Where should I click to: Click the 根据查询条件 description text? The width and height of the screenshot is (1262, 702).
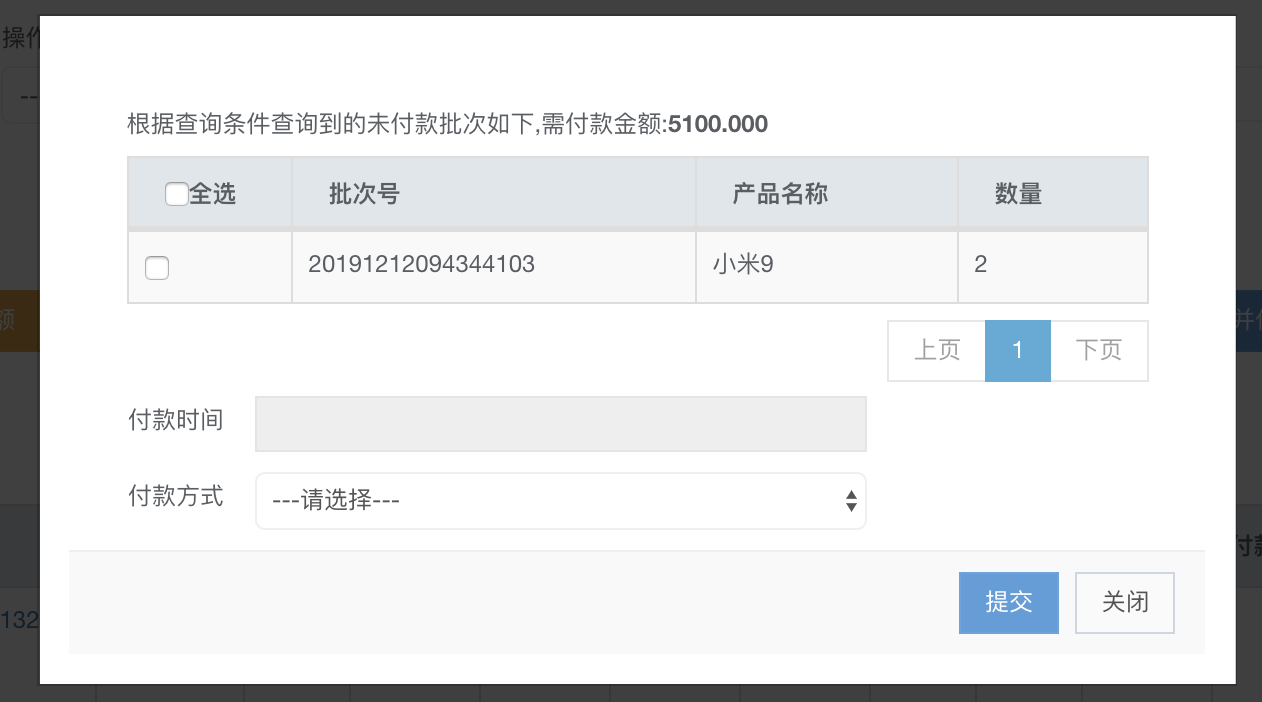(390, 125)
